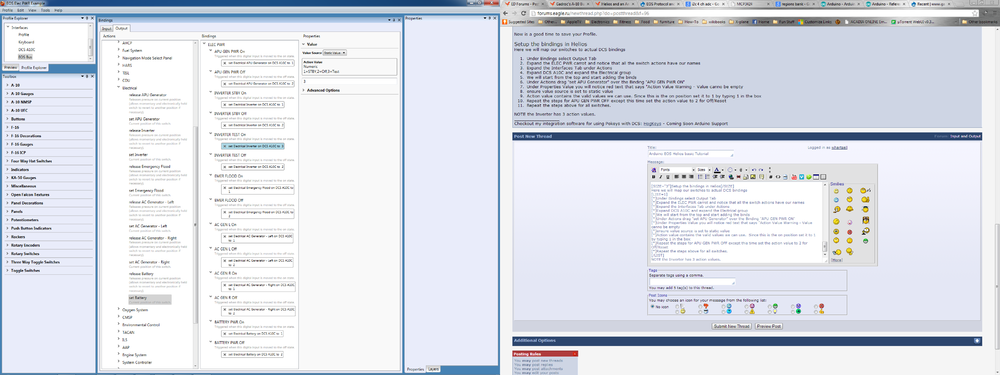Open the Value Source dropdown
This screenshot has height=375, width=1000.
(335, 52)
